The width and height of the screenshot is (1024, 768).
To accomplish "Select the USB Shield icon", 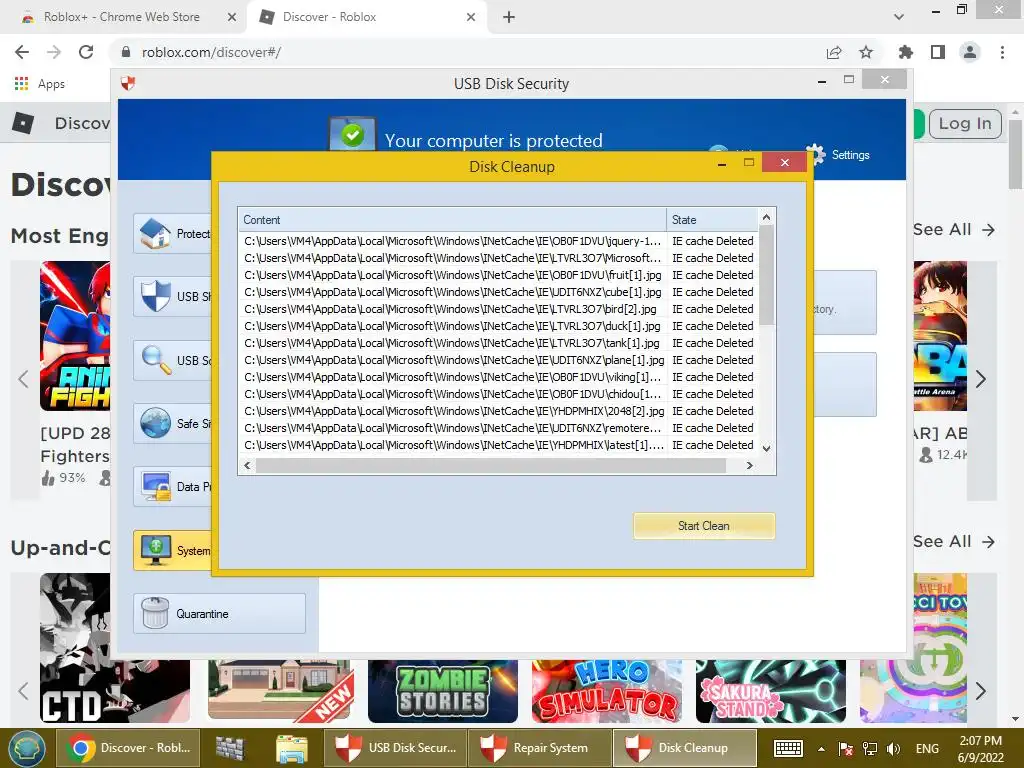I will [155, 296].
